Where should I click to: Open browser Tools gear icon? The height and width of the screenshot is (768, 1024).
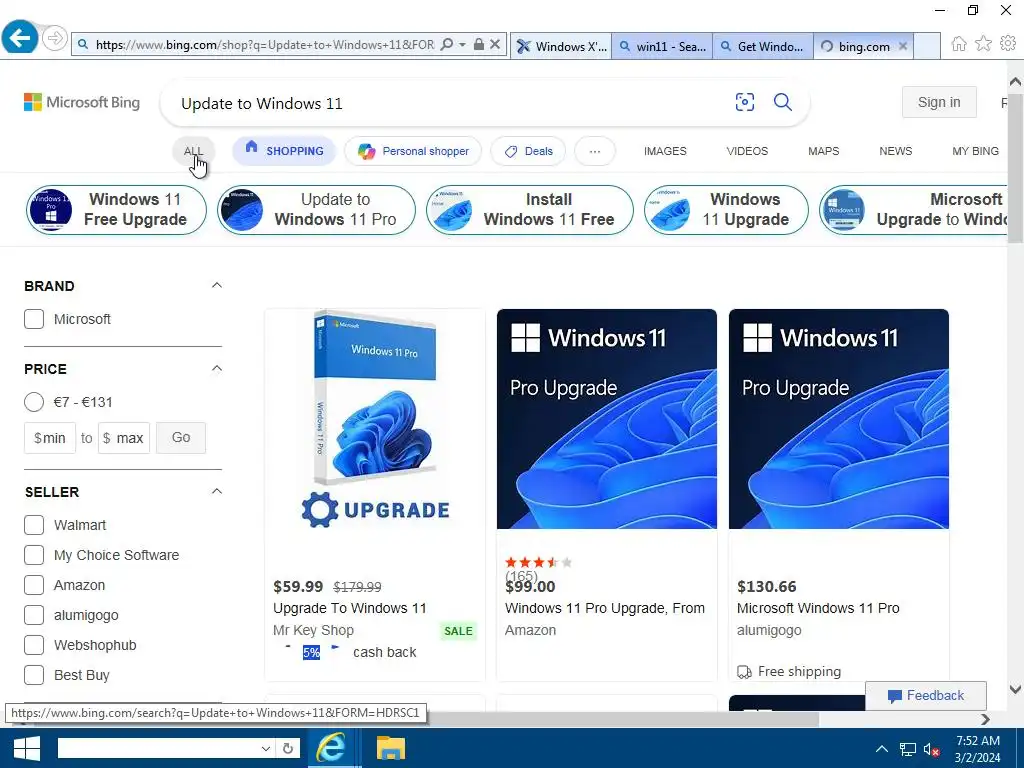[1008, 44]
